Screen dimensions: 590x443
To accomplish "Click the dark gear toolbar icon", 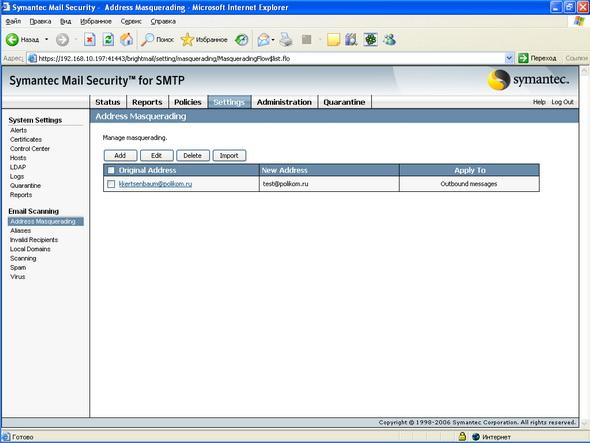I will pos(371,40).
